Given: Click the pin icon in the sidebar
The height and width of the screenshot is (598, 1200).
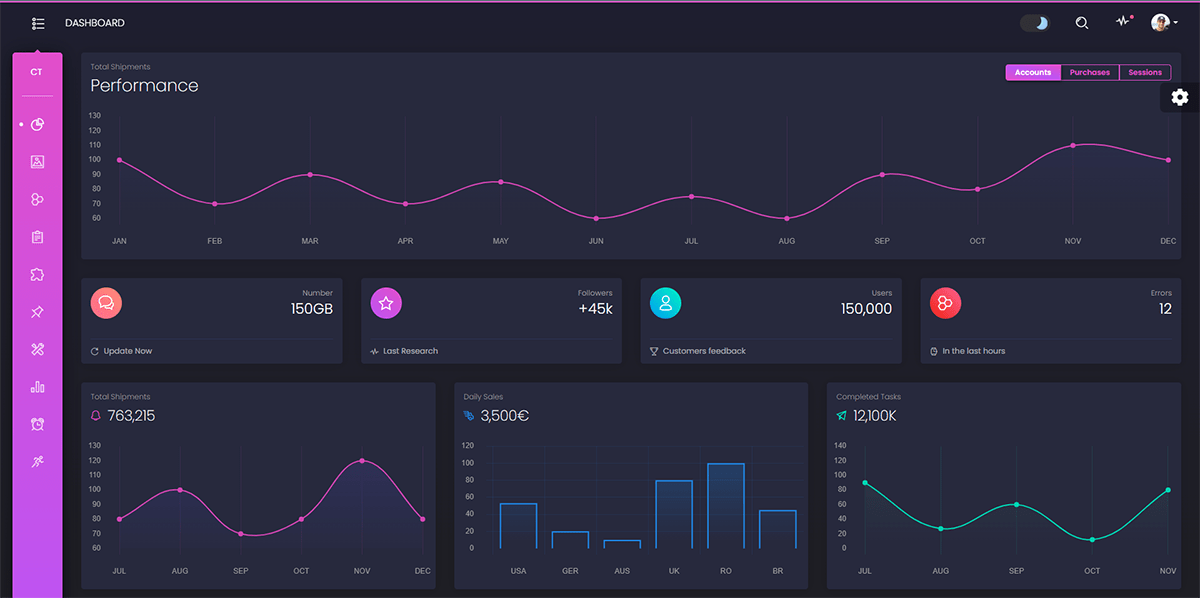Looking at the screenshot, I should point(37,311).
